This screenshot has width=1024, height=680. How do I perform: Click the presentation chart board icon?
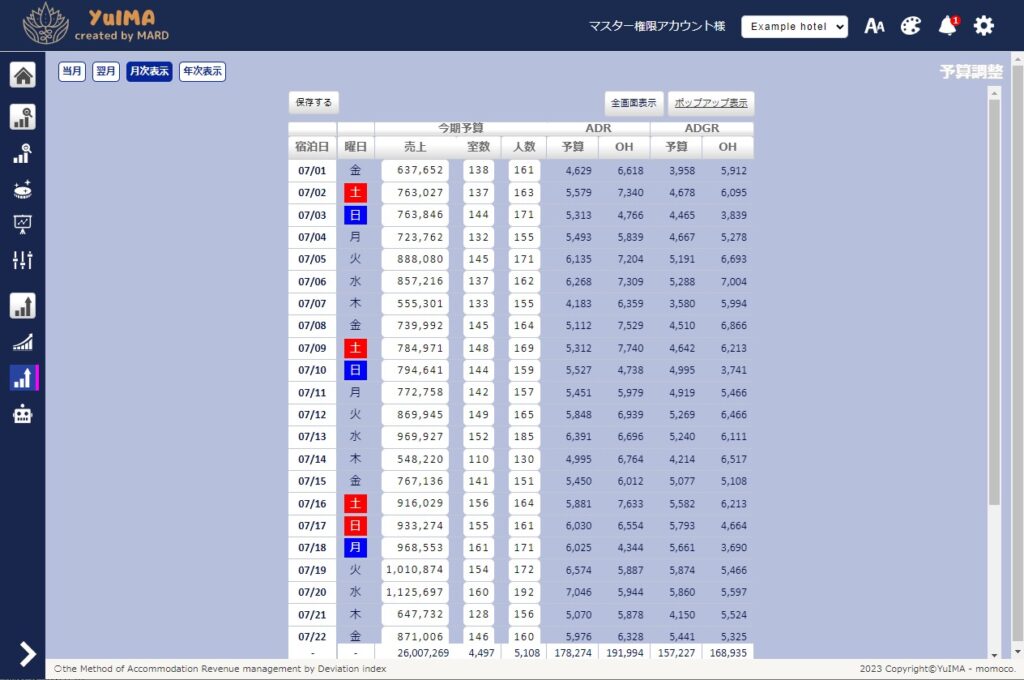[23, 224]
